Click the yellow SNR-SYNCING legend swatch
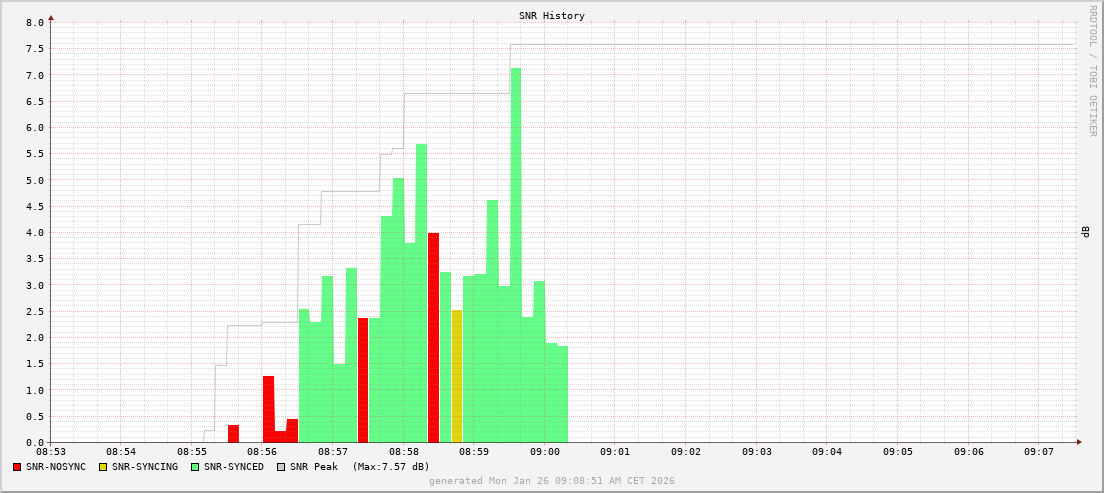This screenshot has width=1104, height=493. click(102, 467)
